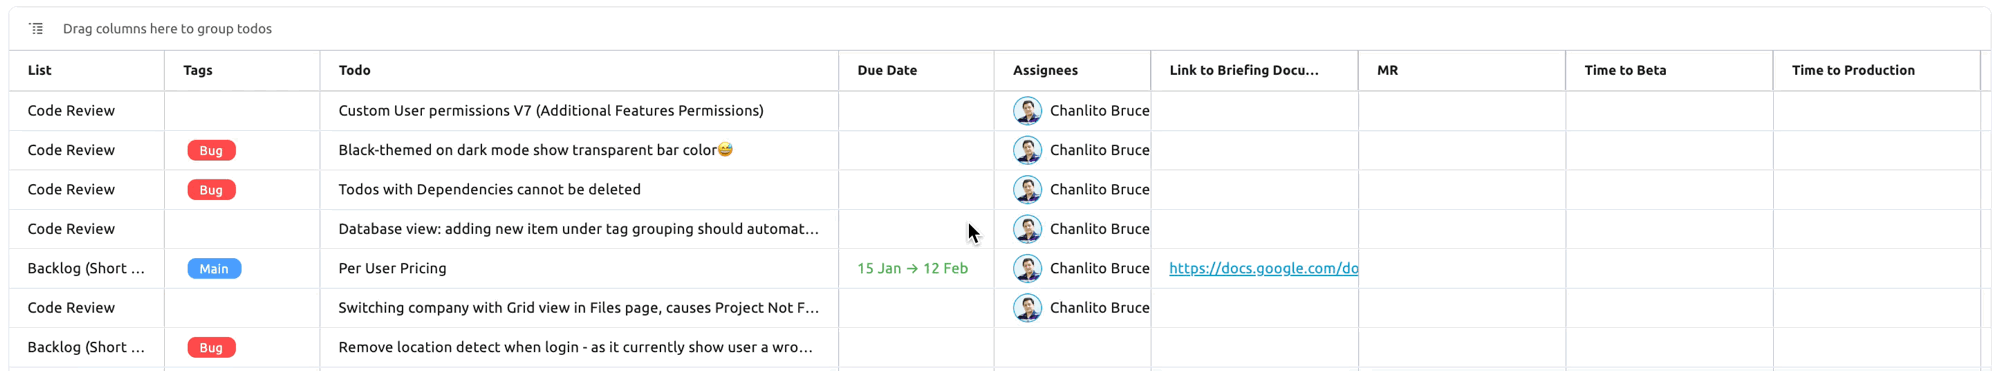Image resolution: width=2000 pixels, height=371 pixels.
Task: Open Todos with Dependencies cannot be deleted
Action: click(489, 189)
